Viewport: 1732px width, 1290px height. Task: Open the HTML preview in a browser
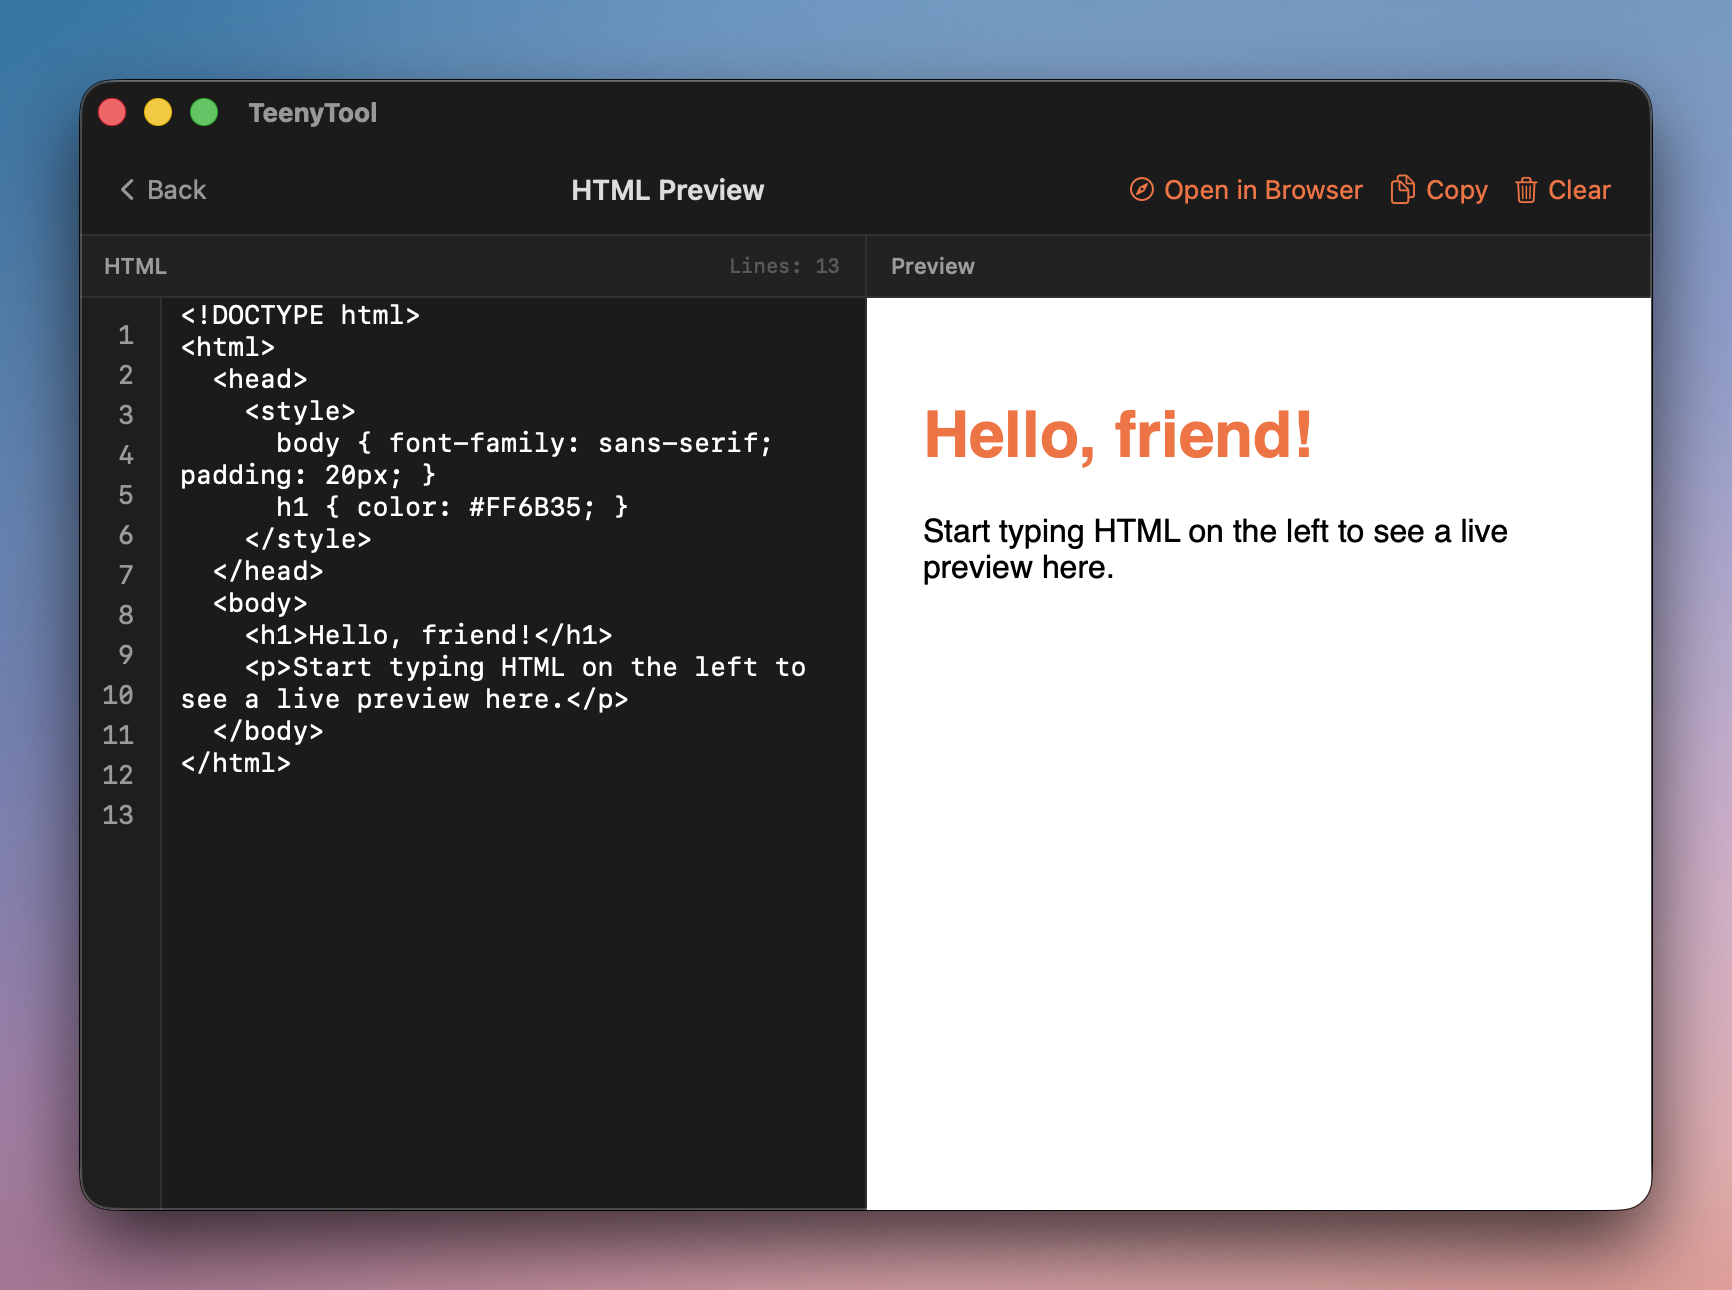point(1264,190)
